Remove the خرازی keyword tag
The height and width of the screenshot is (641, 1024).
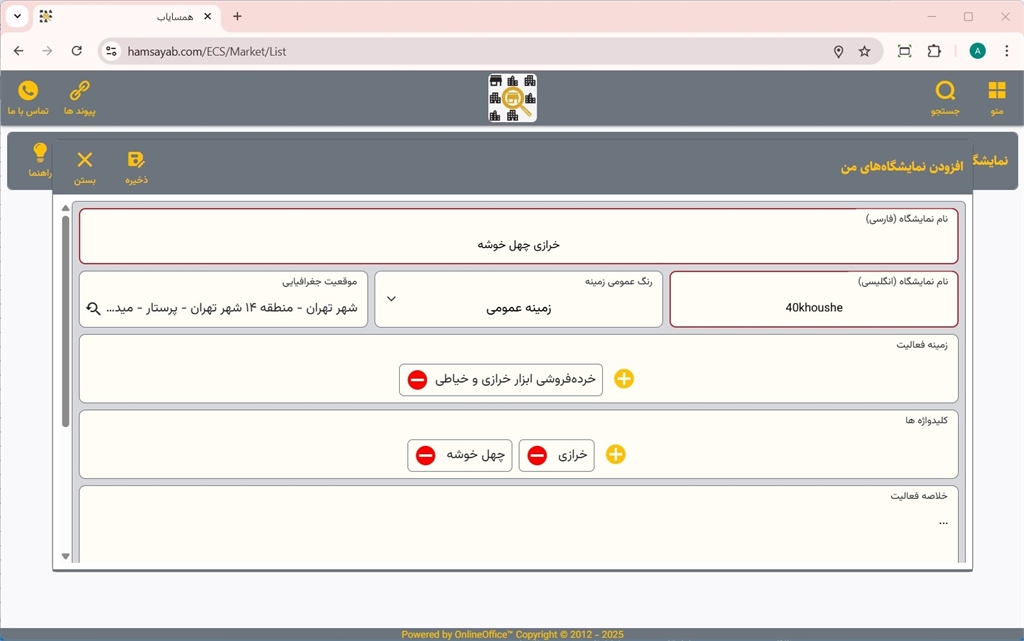(x=537, y=455)
